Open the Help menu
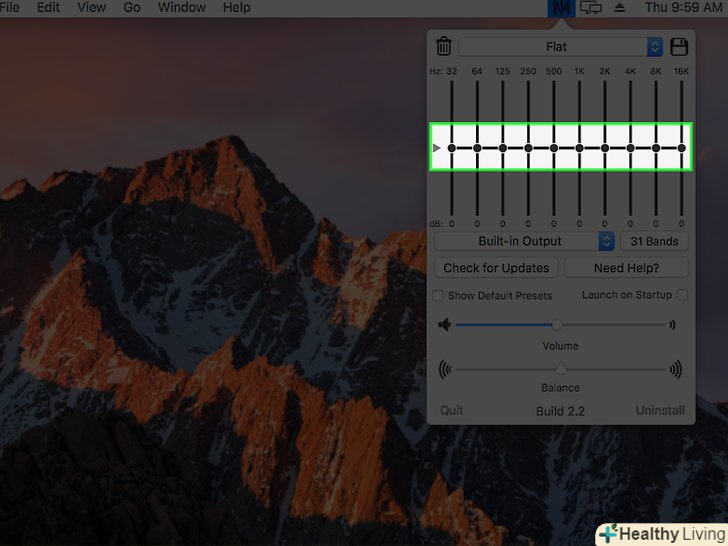Screen dimensions: 728x546 [x=237, y=7]
